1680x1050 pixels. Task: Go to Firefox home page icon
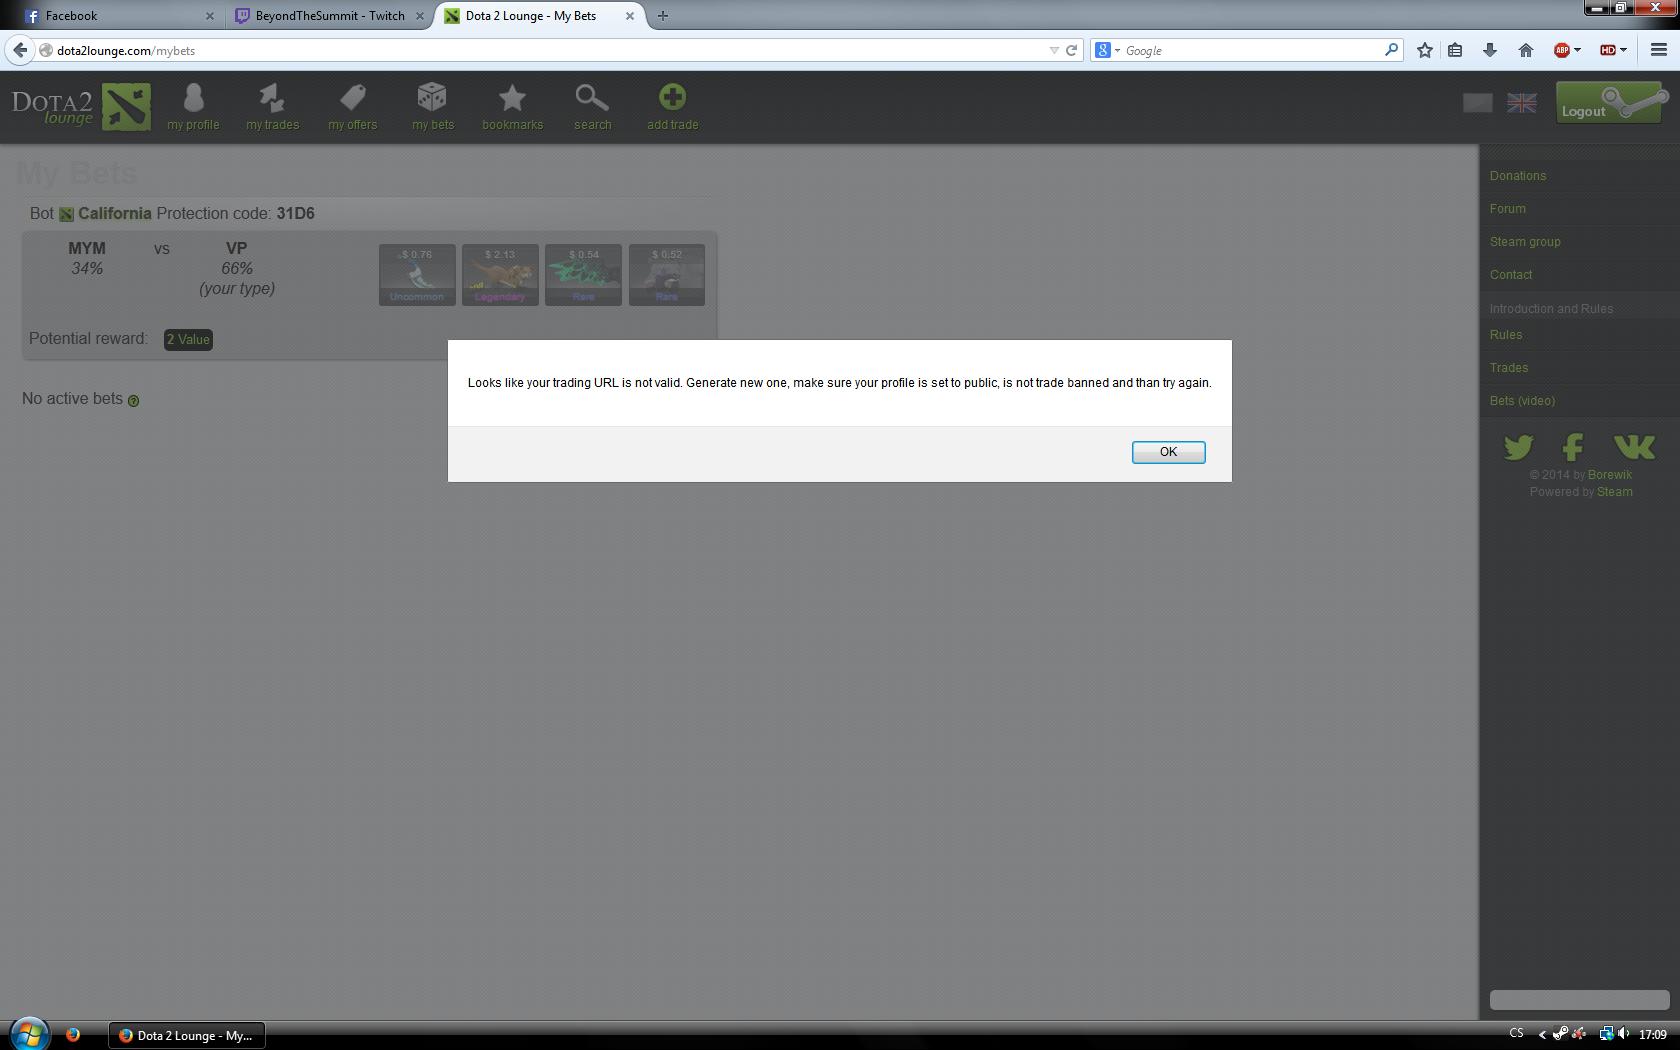coord(1526,50)
